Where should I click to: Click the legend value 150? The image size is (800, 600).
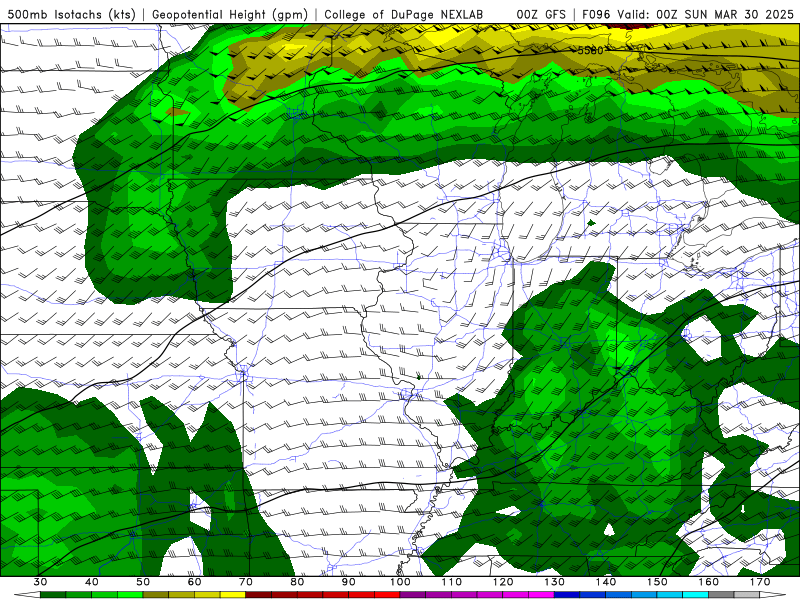pos(657,582)
